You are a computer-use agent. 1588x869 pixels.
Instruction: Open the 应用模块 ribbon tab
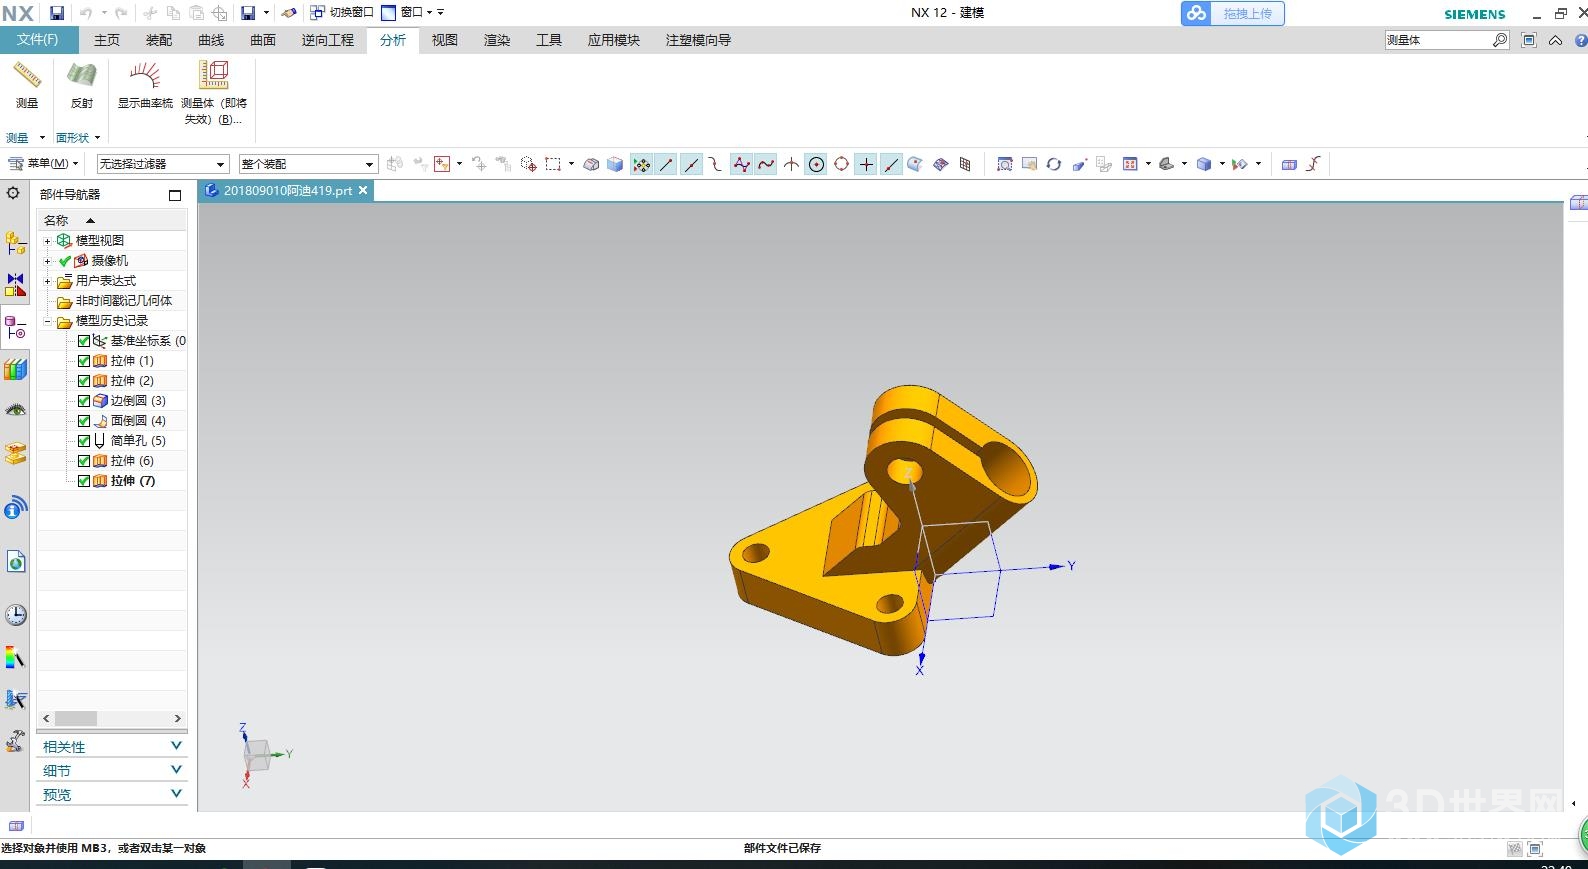pos(614,40)
